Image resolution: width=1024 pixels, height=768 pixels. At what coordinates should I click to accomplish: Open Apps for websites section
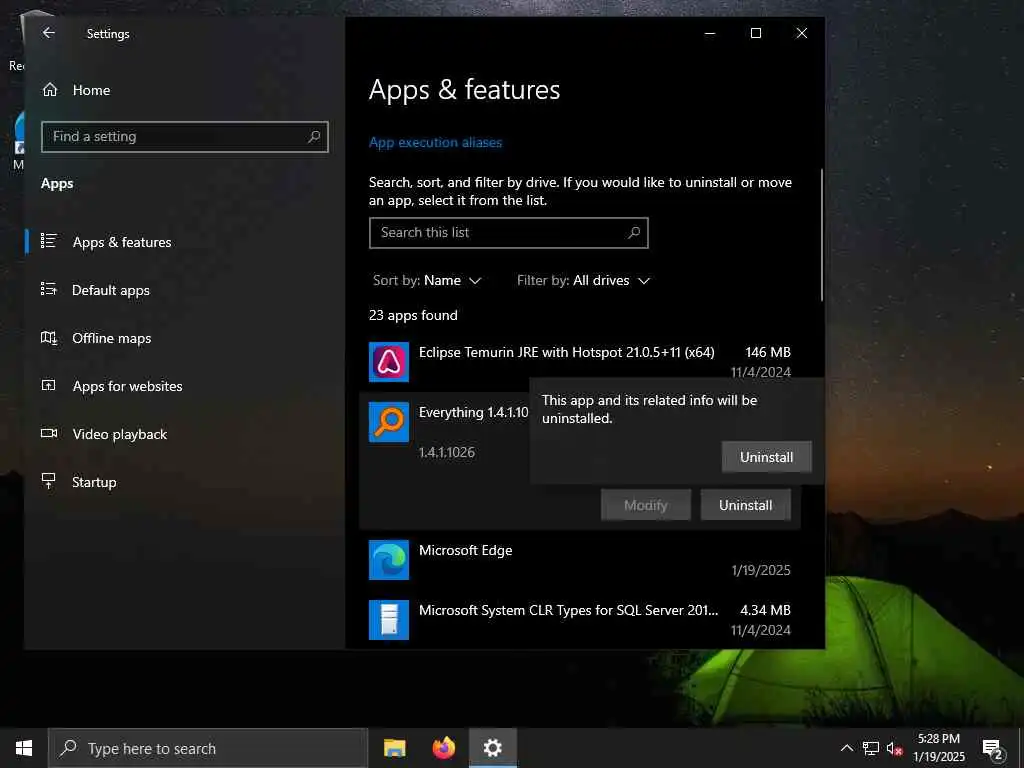[x=127, y=386]
